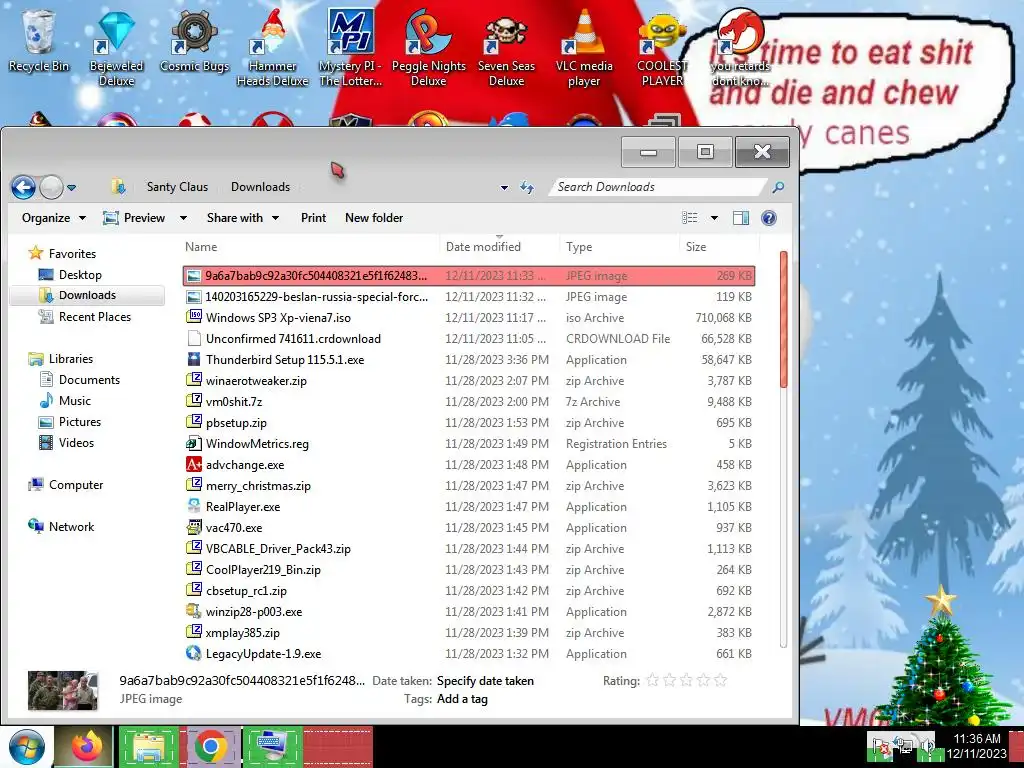Screen dimensions: 1024x768
Task: Click the RealPlayer.exe file icon
Action: tap(193, 506)
